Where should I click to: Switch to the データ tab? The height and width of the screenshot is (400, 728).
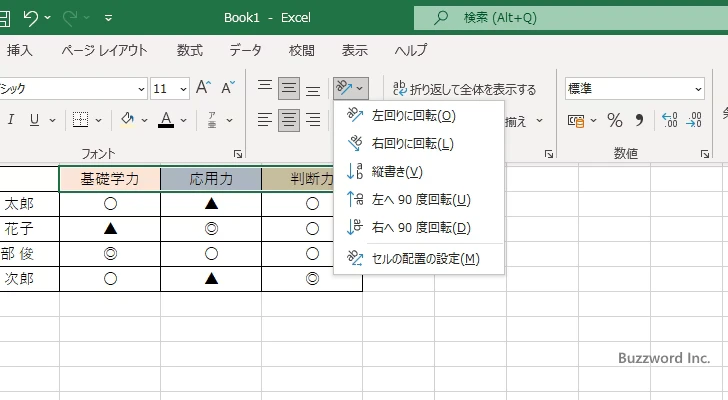(245, 50)
